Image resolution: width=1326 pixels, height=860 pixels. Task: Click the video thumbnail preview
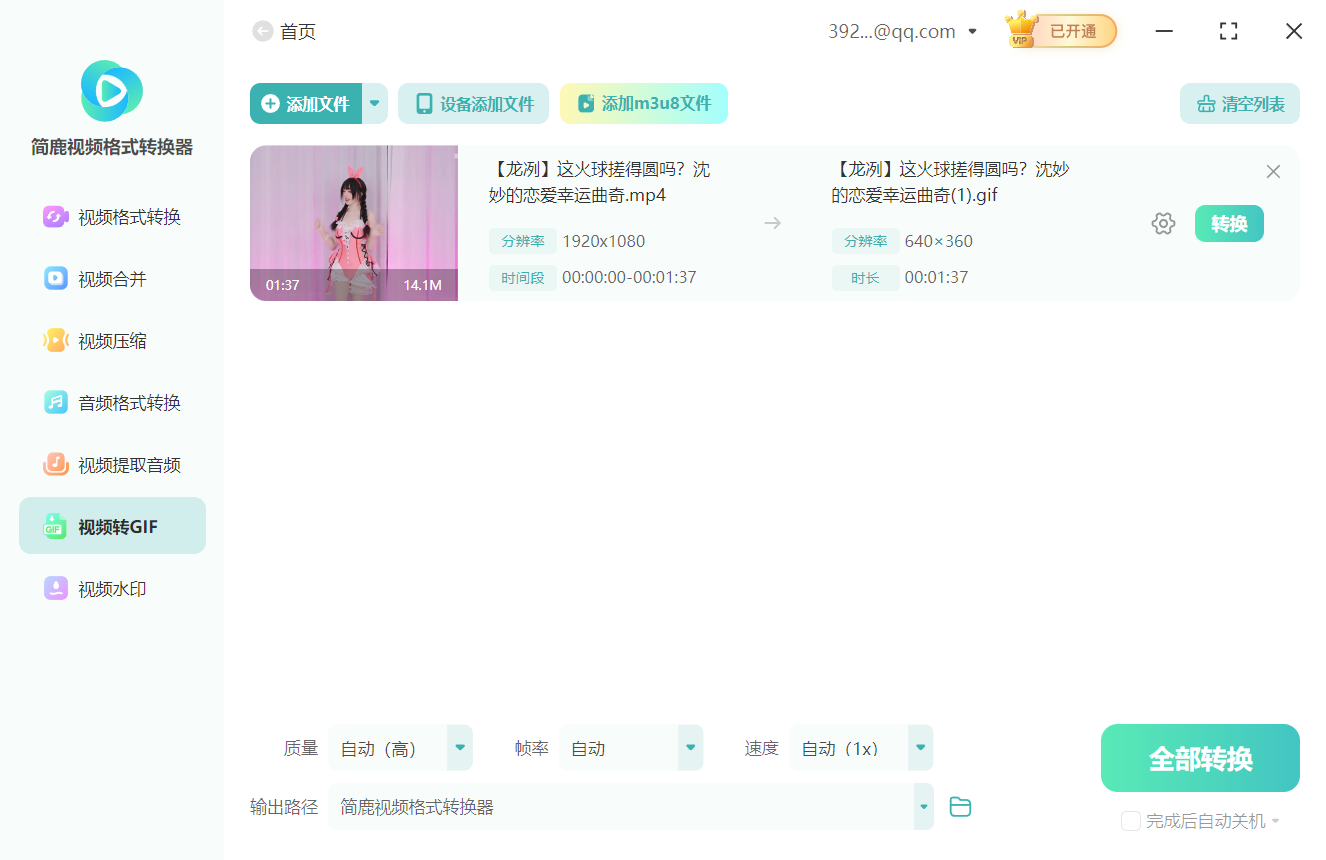[x=354, y=223]
